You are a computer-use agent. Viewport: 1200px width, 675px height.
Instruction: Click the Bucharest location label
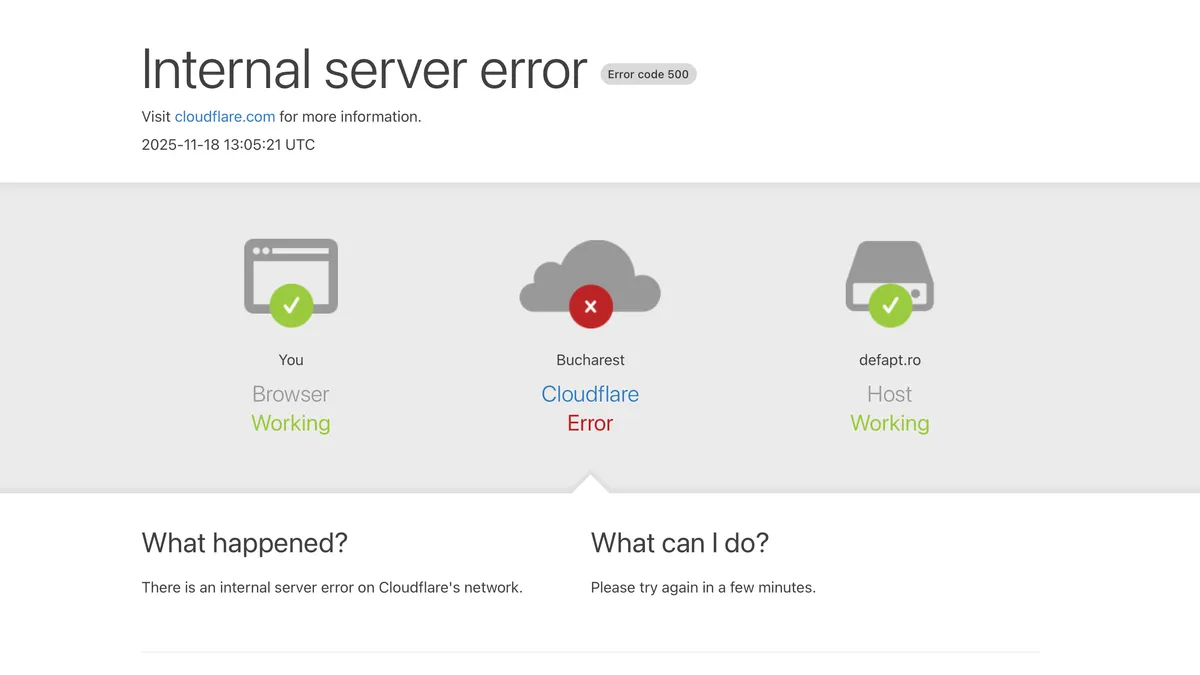(590, 359)
